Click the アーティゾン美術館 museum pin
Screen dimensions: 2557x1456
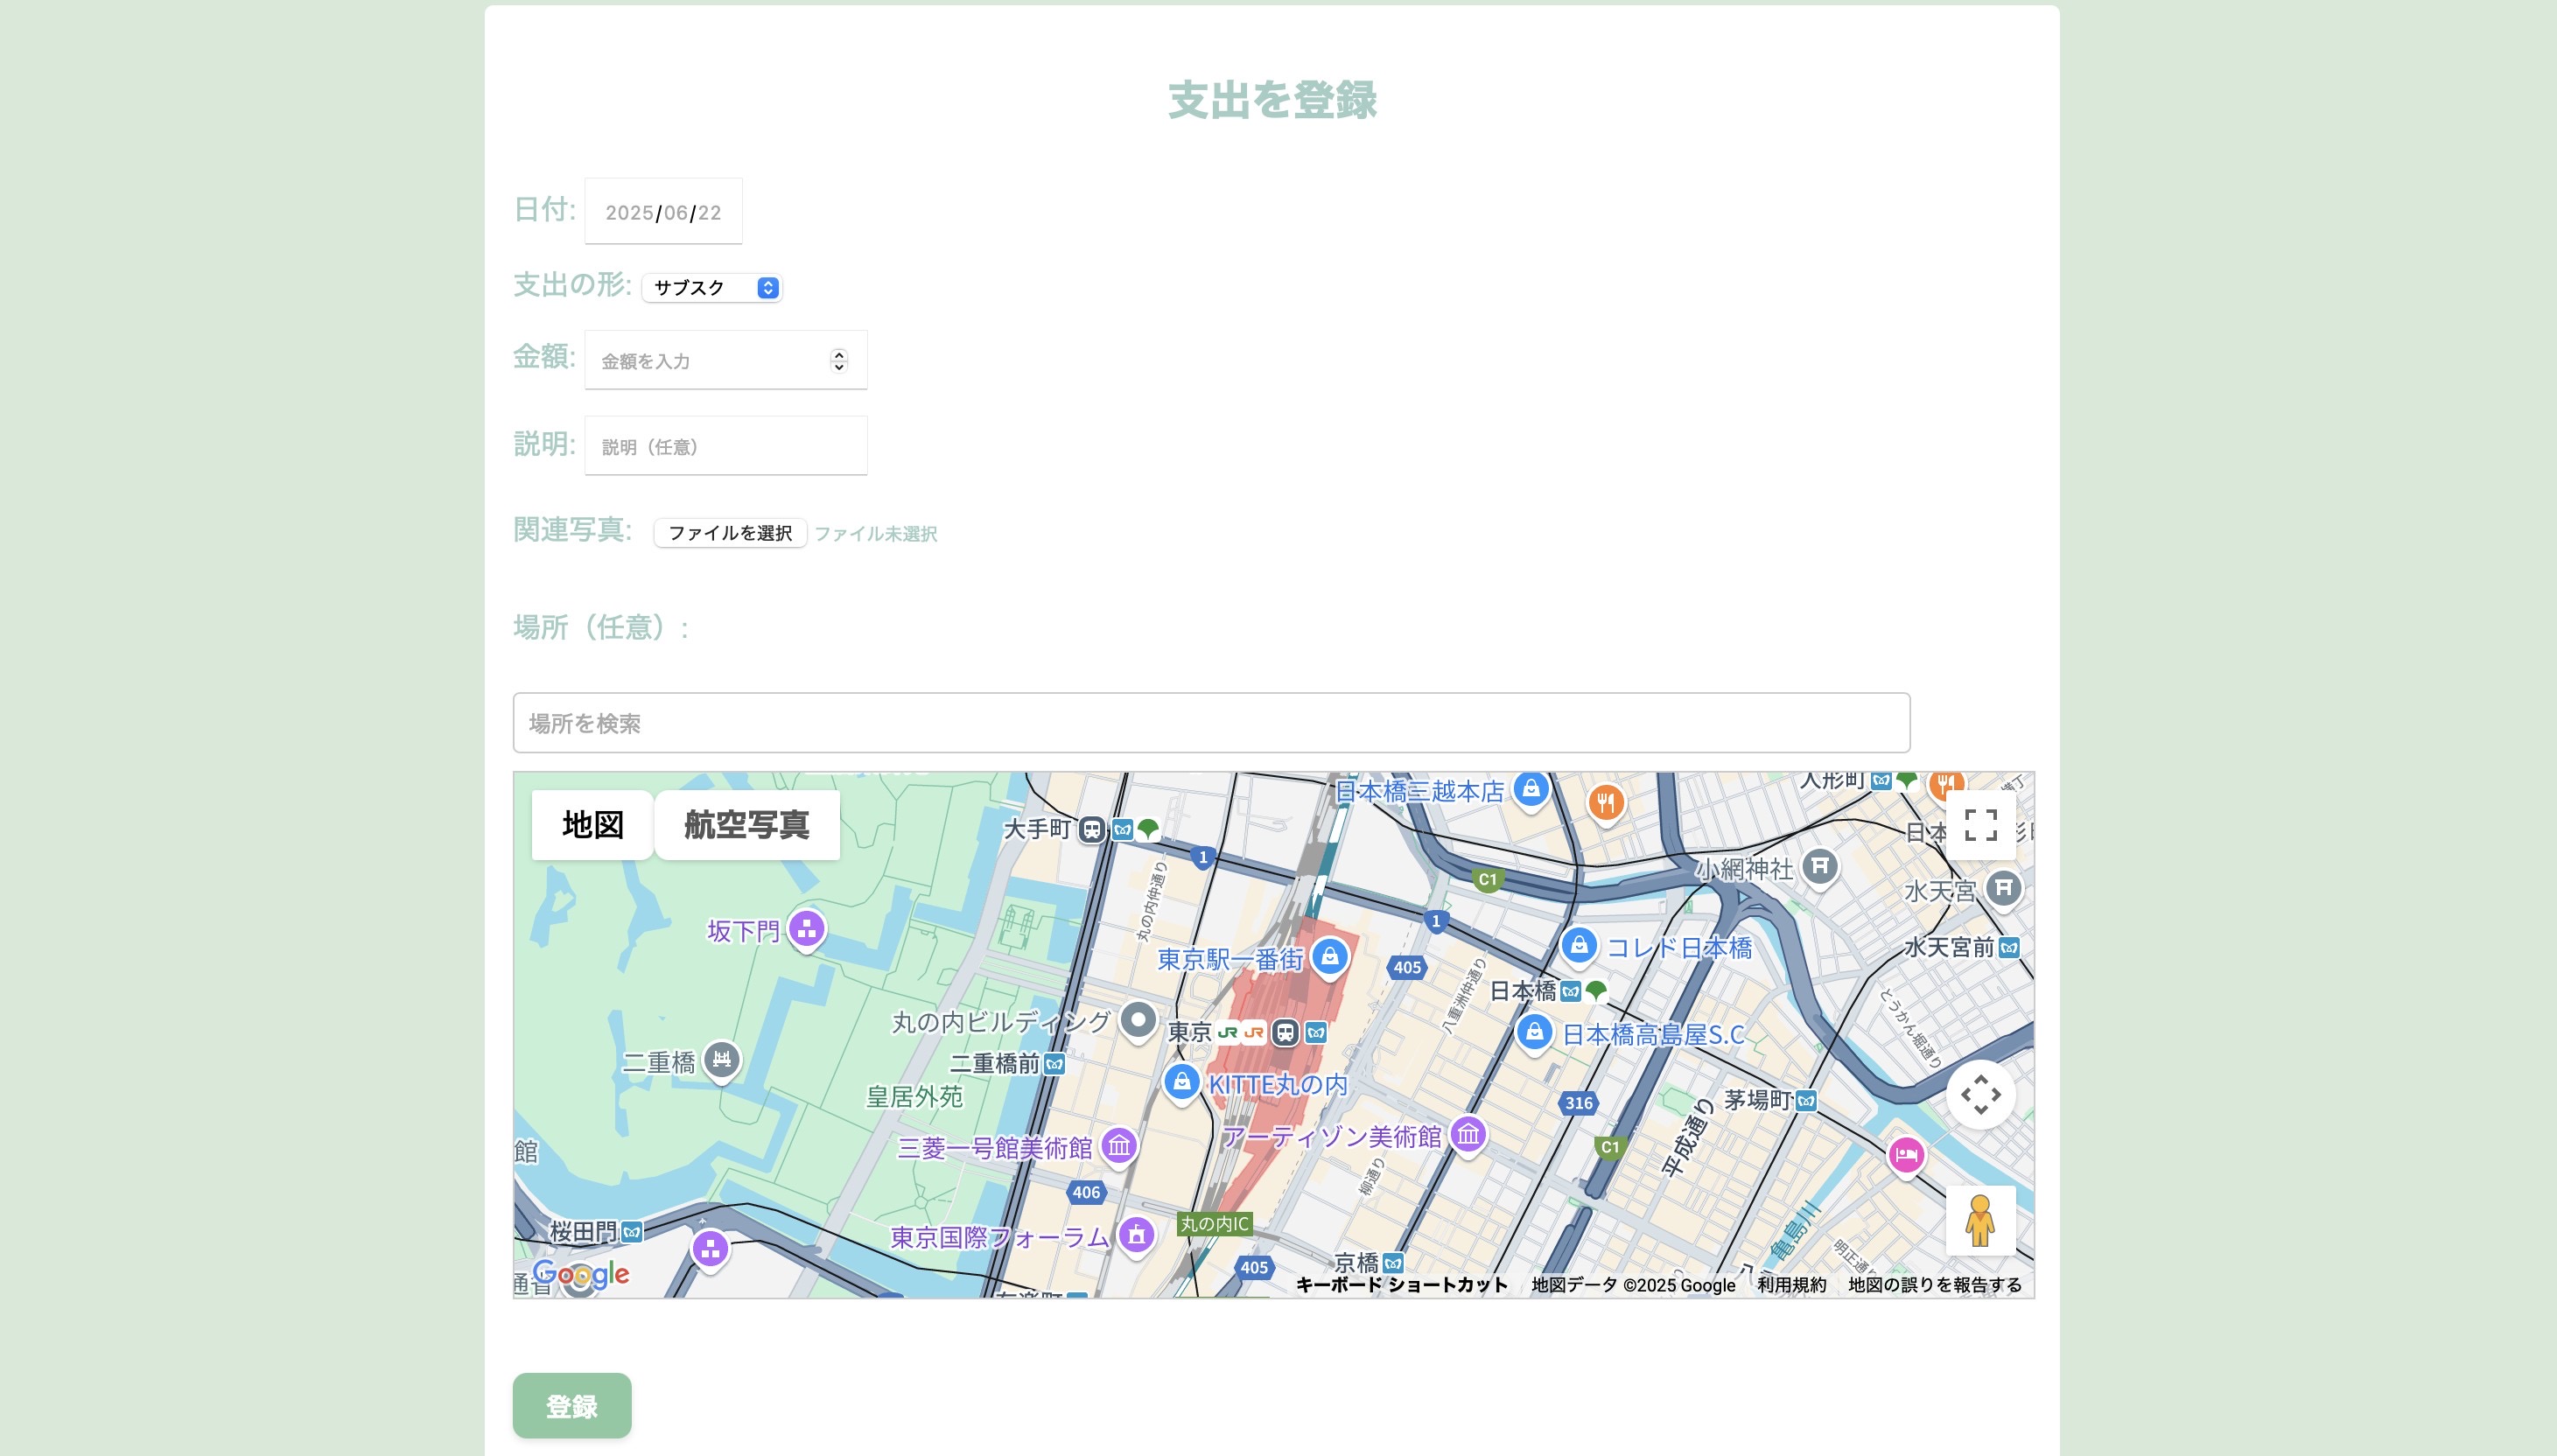click(x=1468, y=1135)
